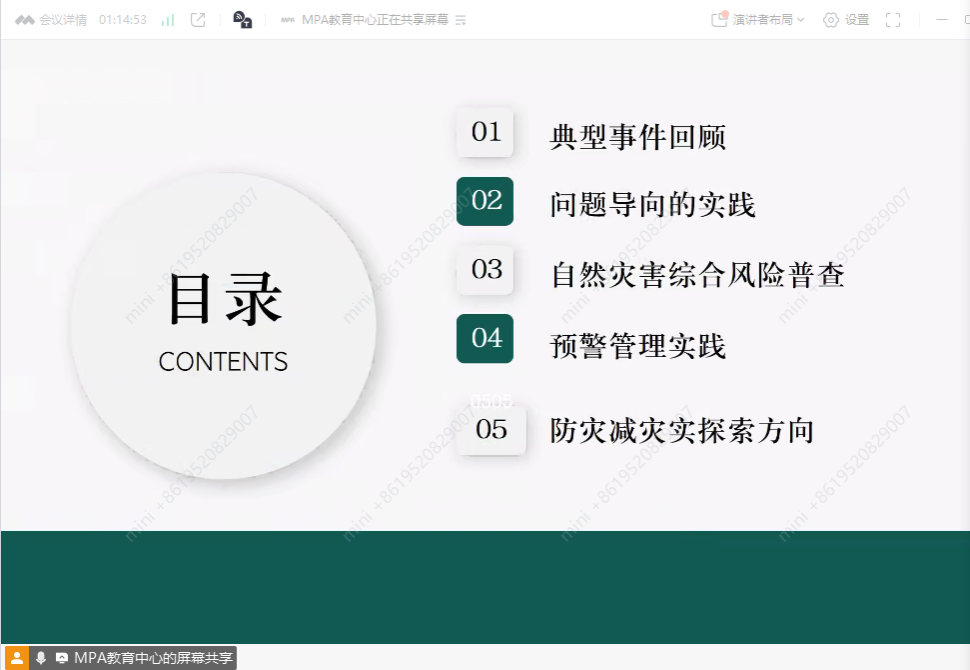
Task: Select item 05 防灾减灾实探索方向
Action: tap(681, 431)
